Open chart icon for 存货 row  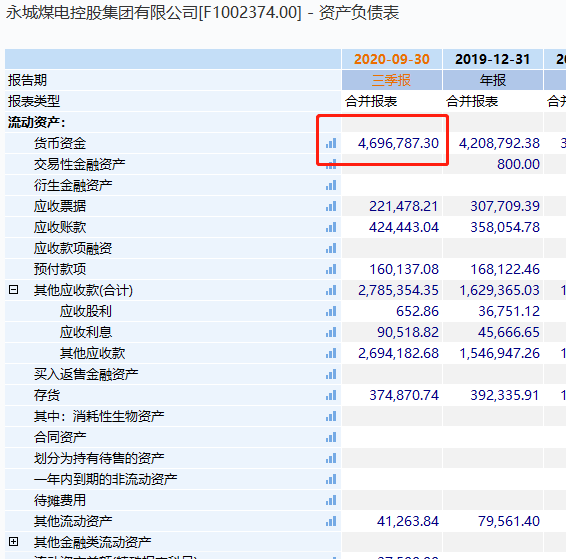point(331,395)
